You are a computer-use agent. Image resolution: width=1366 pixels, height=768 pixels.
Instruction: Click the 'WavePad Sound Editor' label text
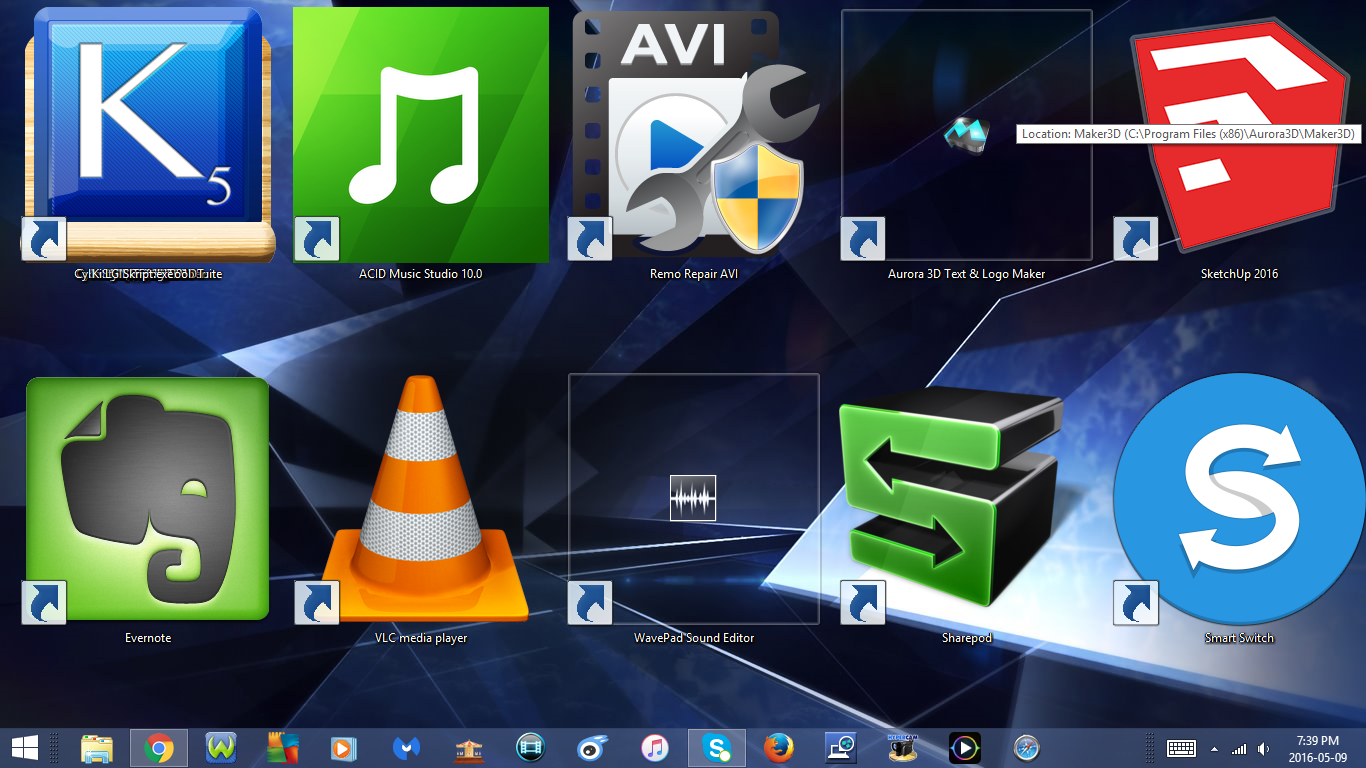[694, 638]
